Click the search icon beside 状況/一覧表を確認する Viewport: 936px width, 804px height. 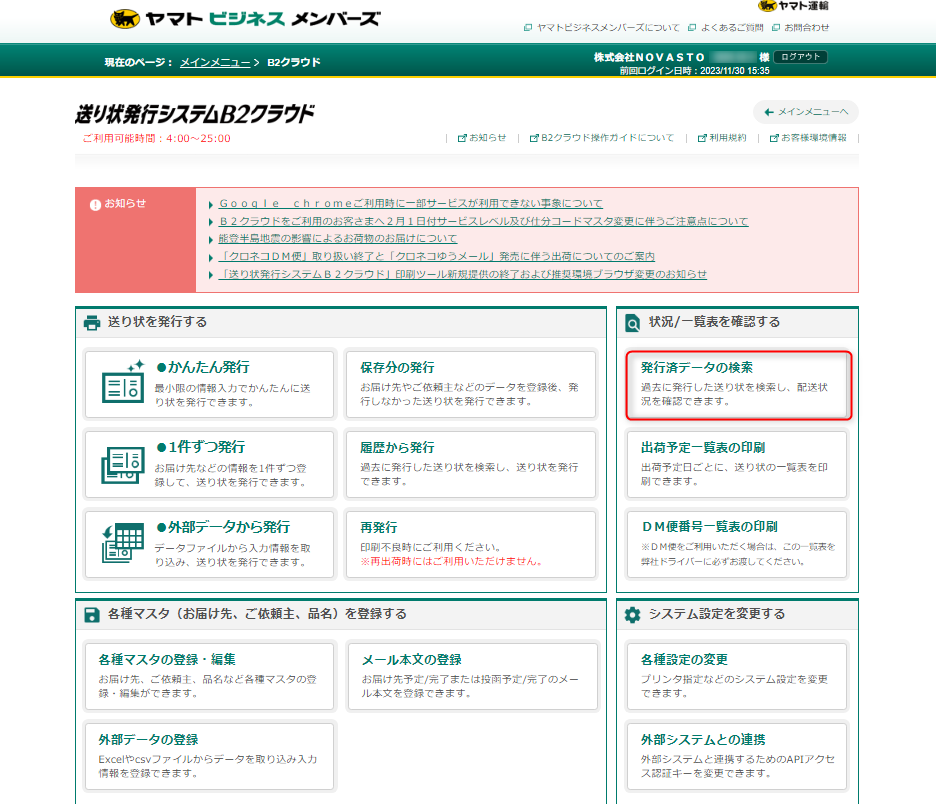click(633, 322)
